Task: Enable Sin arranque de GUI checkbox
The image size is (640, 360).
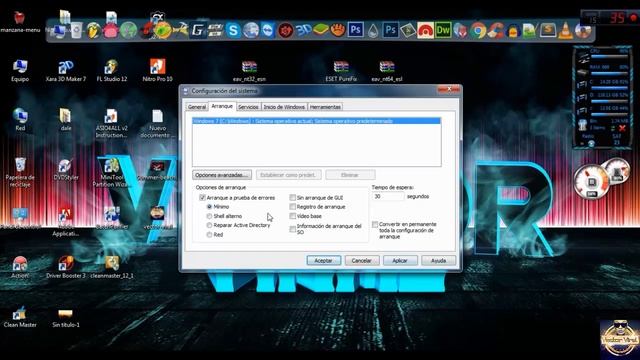Action: pyautogui.click(x=293, y=198)
